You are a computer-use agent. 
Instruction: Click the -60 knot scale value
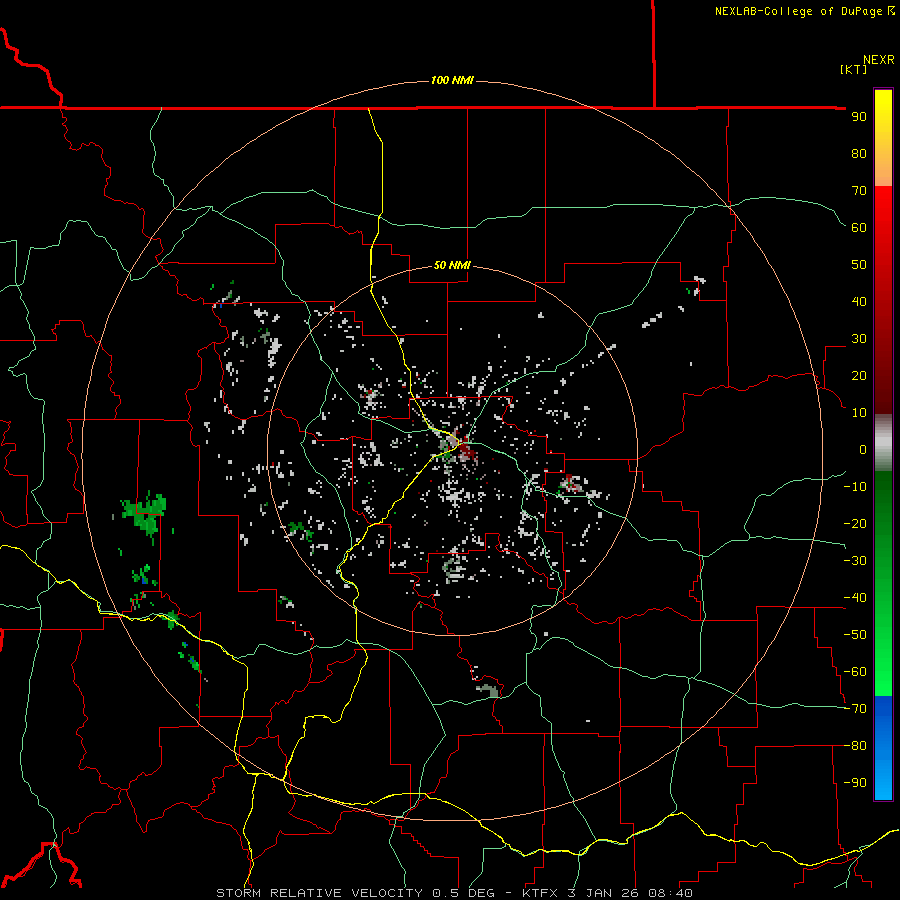855,672
